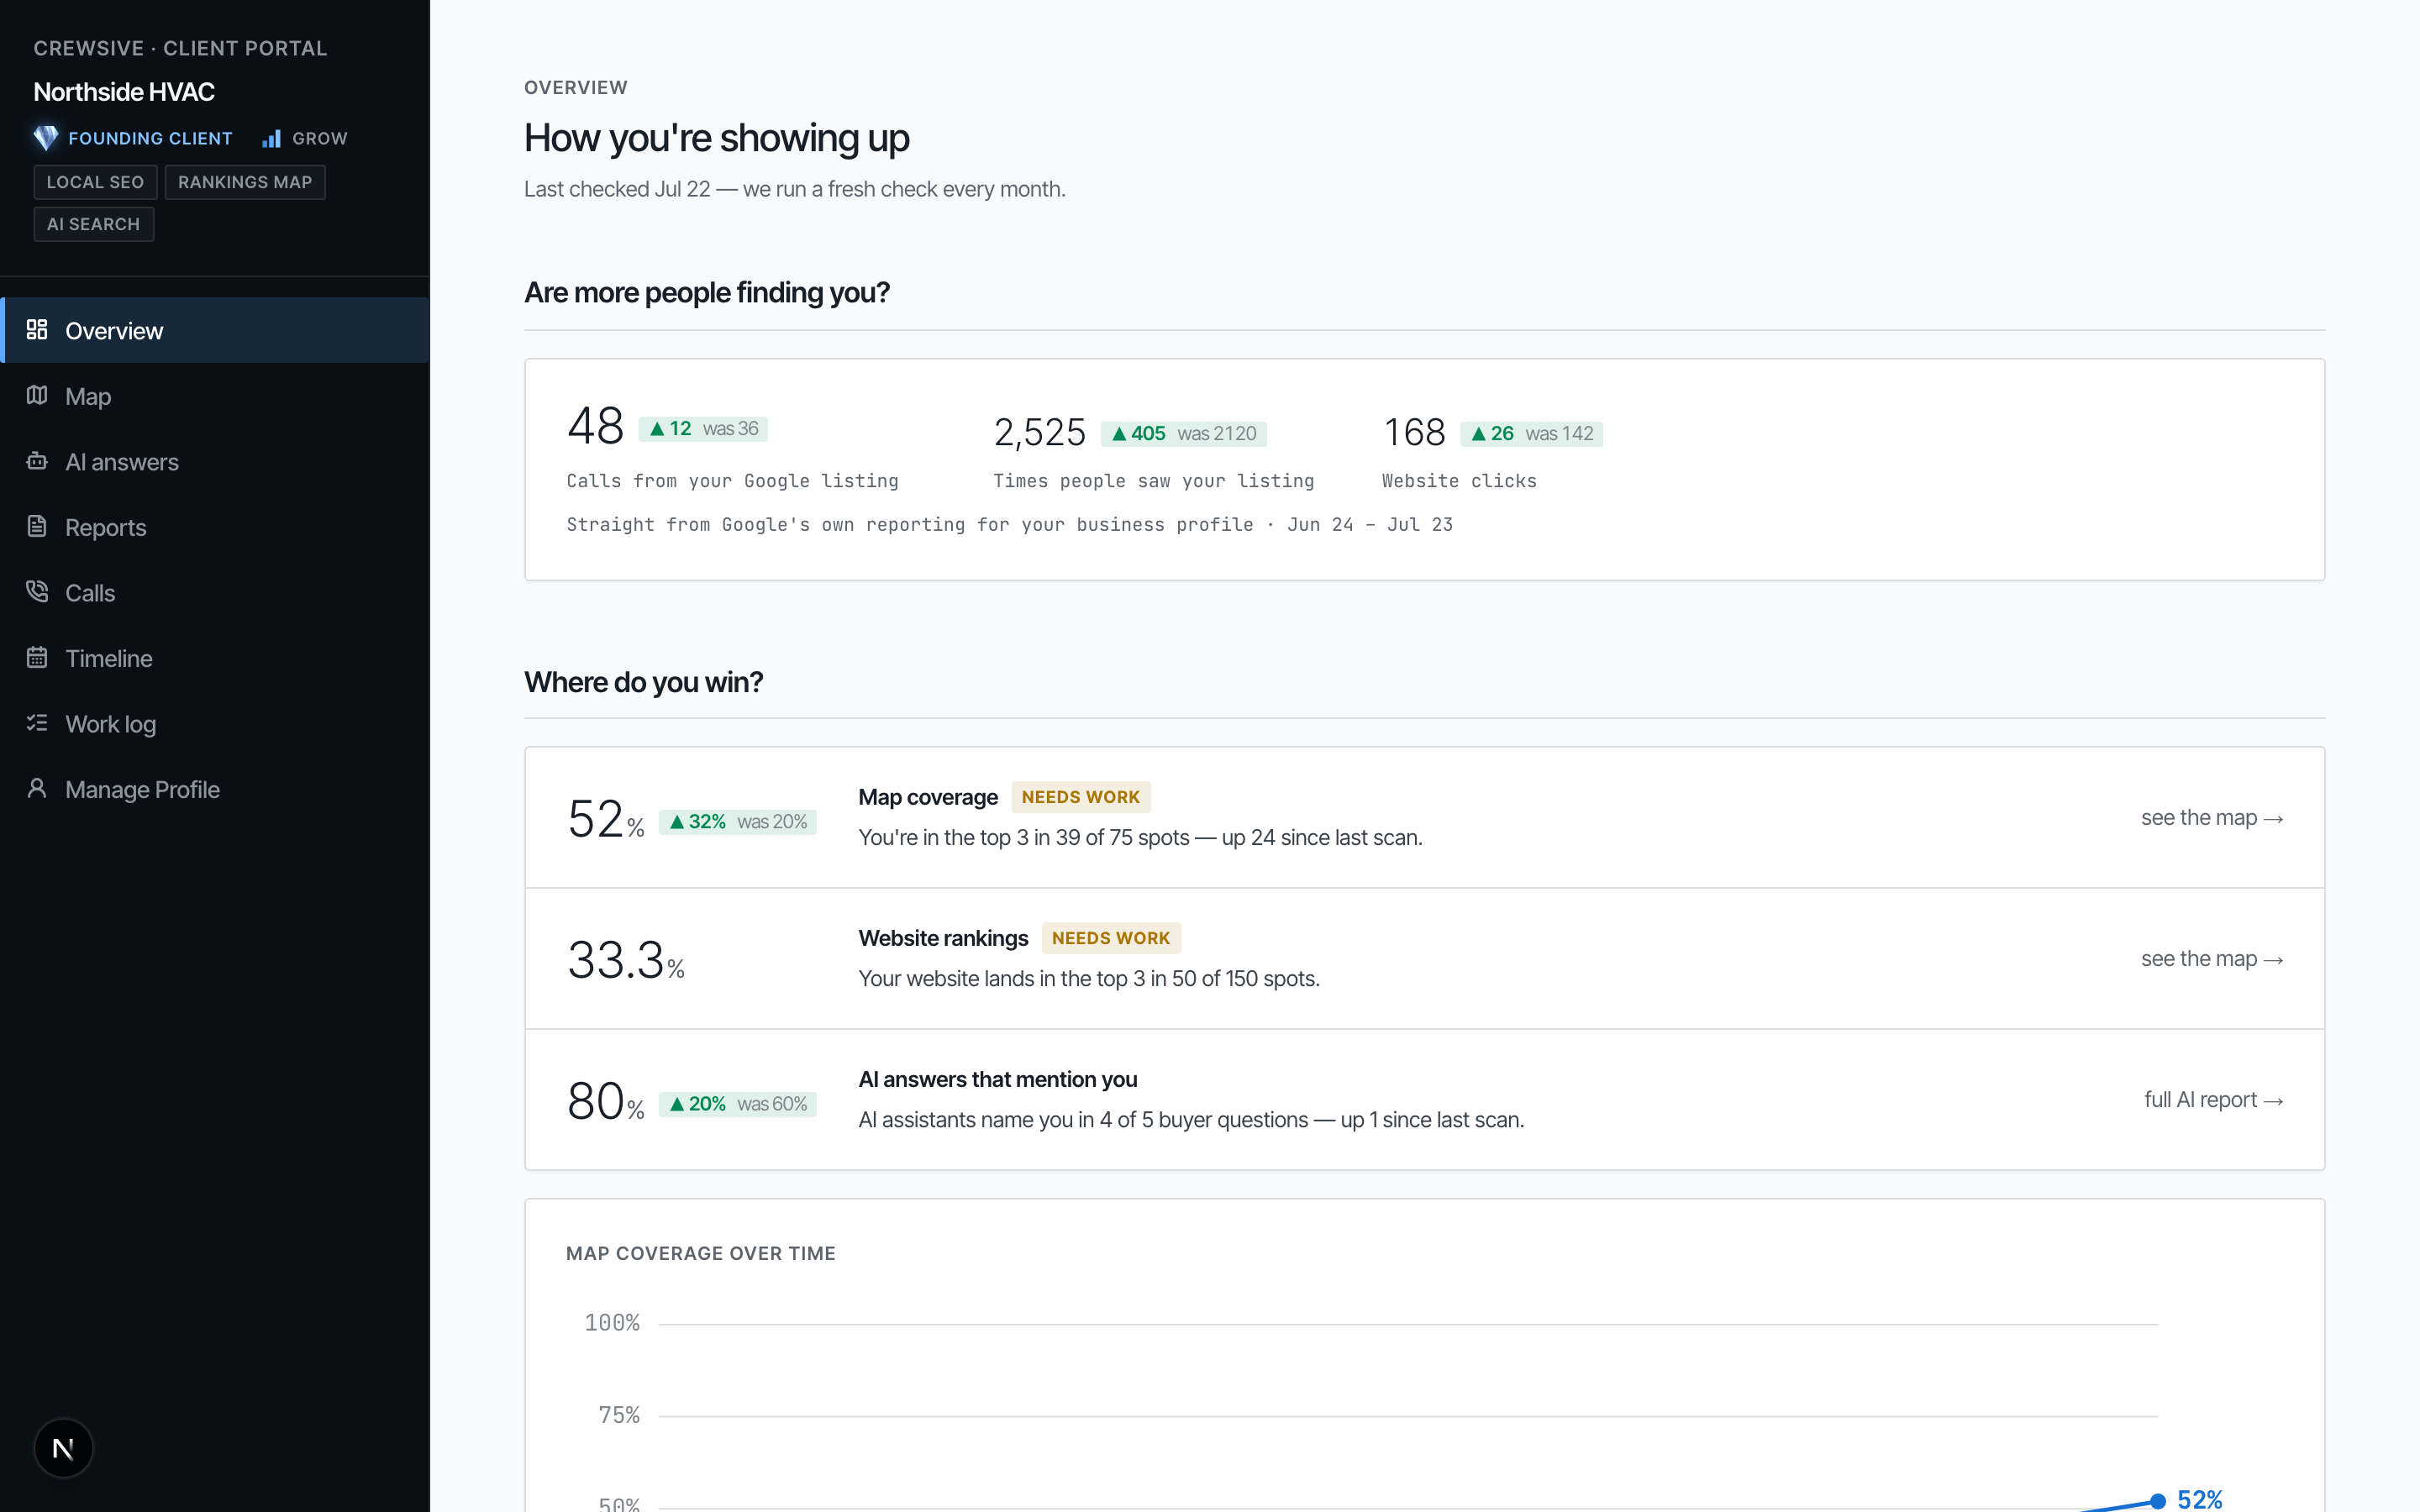Click NEEDS WORK badge beside Map coverage
The image size is (2420, 1512).
pos(1080,797)
